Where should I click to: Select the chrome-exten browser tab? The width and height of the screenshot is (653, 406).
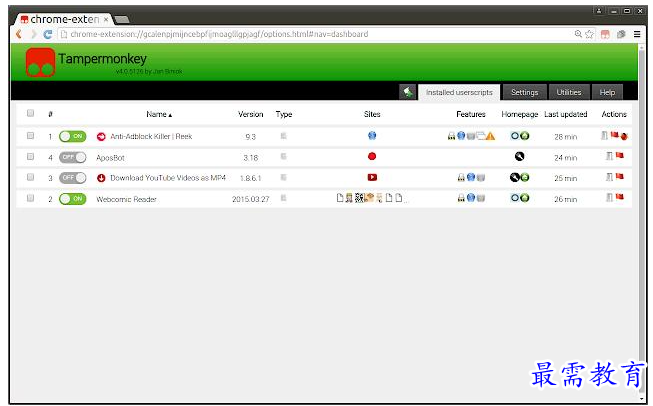tap(64, 19)
